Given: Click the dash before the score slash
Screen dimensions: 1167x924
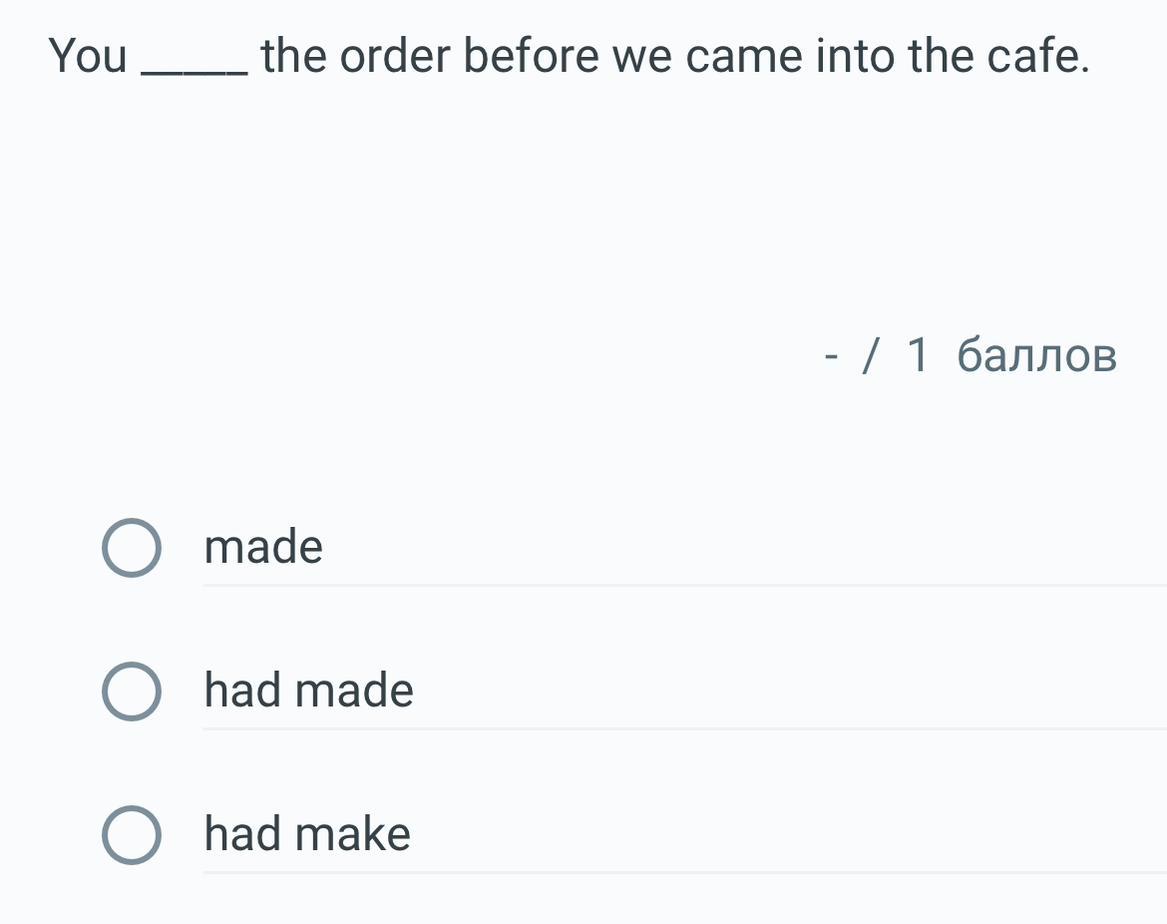Looking at the screenshot, I should click(x=831, y=356).
